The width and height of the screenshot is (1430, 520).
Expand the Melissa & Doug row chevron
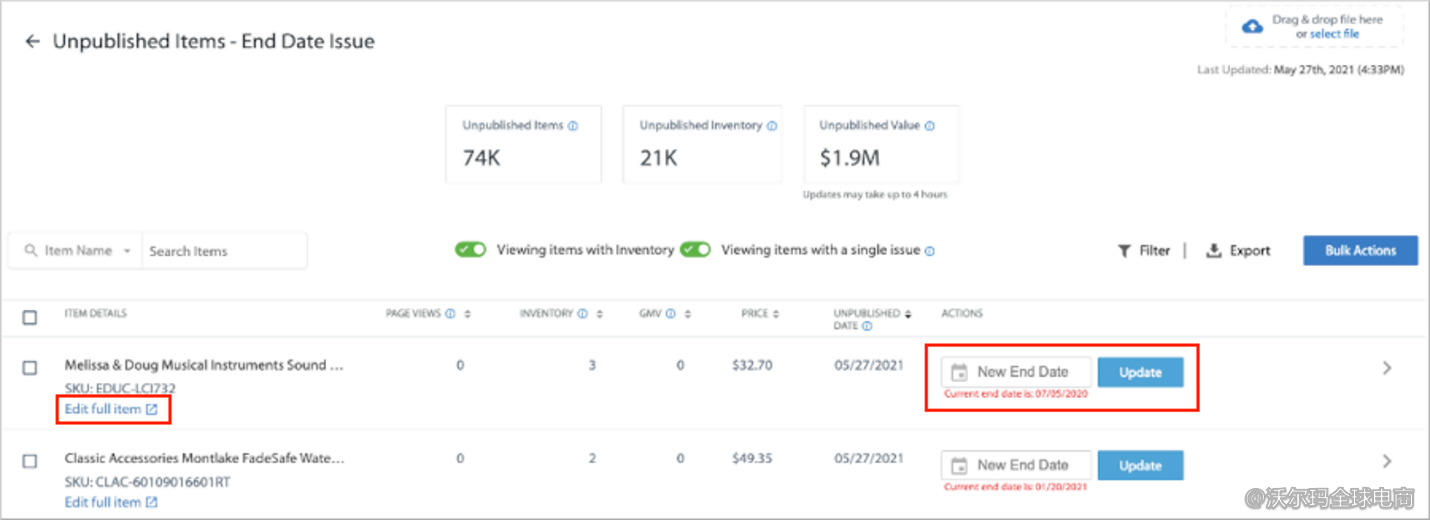pos(1387,368)
